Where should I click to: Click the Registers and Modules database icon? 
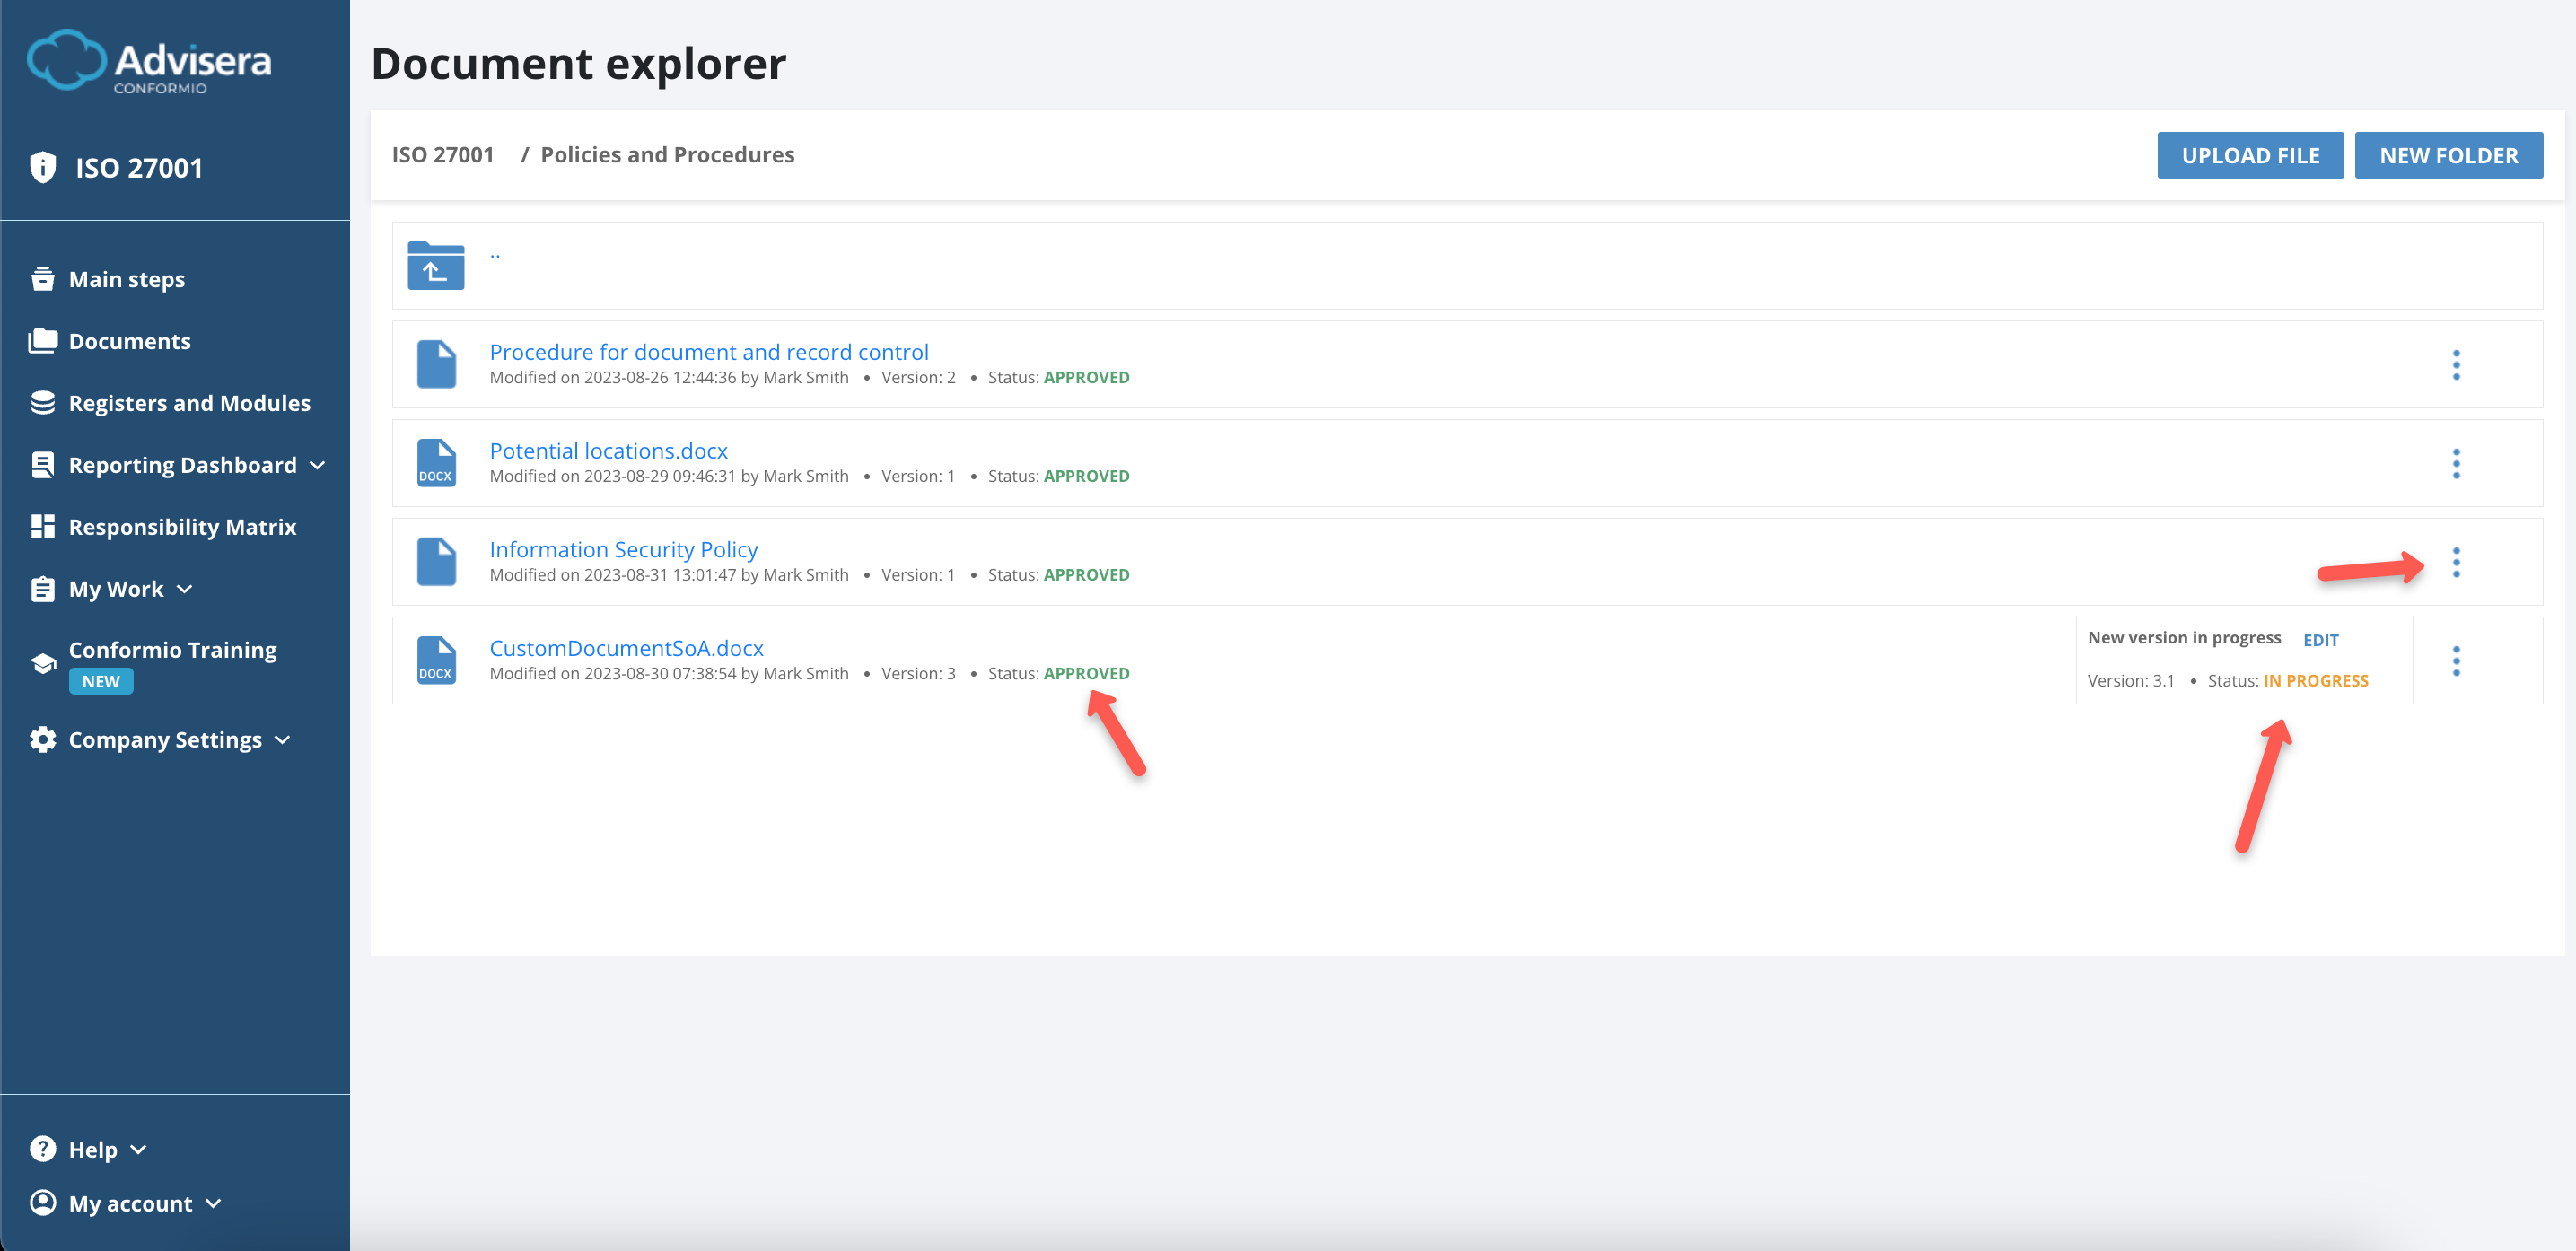pyautogui.click(x=44, y=402)
